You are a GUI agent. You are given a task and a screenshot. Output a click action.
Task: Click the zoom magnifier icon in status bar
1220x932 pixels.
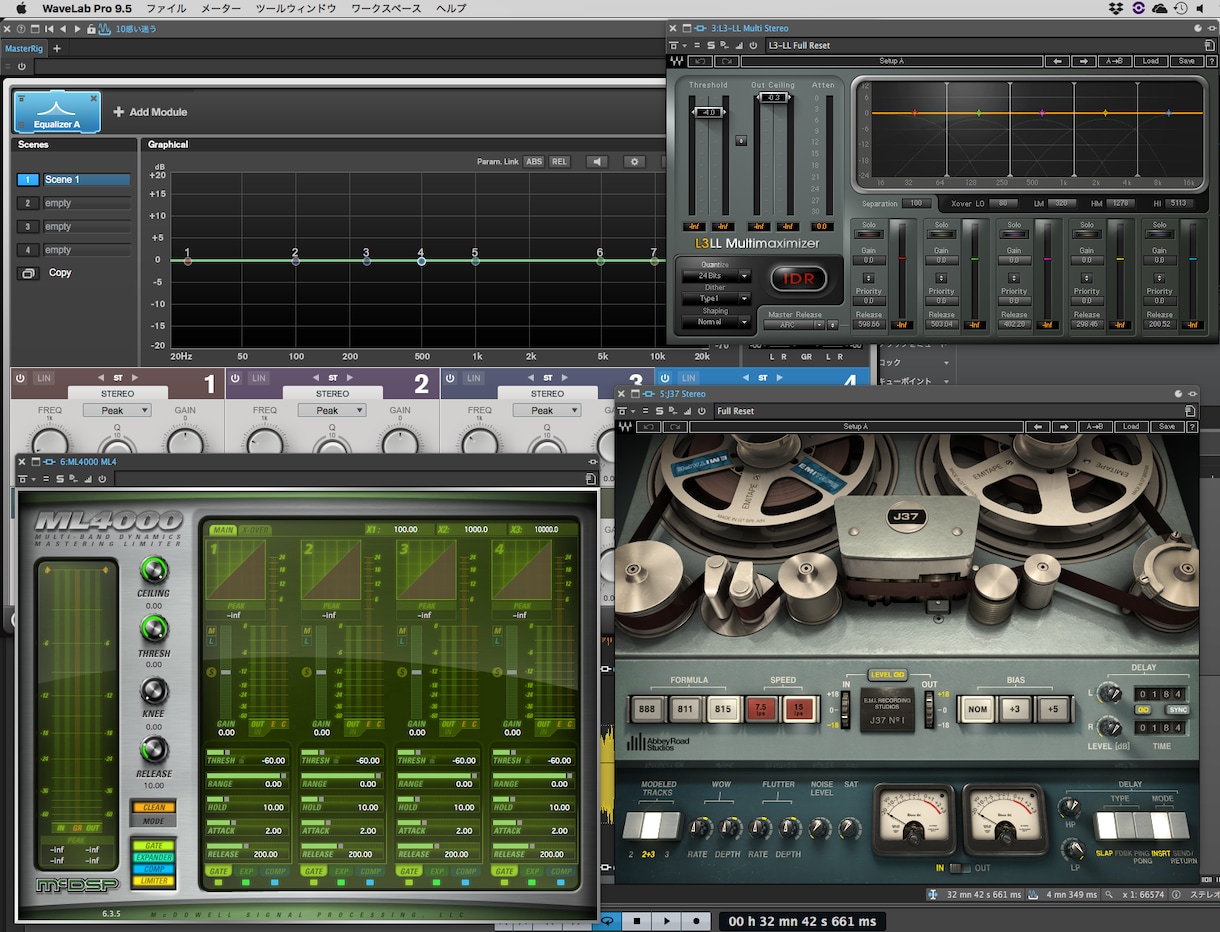click(x=1108, y=893)
